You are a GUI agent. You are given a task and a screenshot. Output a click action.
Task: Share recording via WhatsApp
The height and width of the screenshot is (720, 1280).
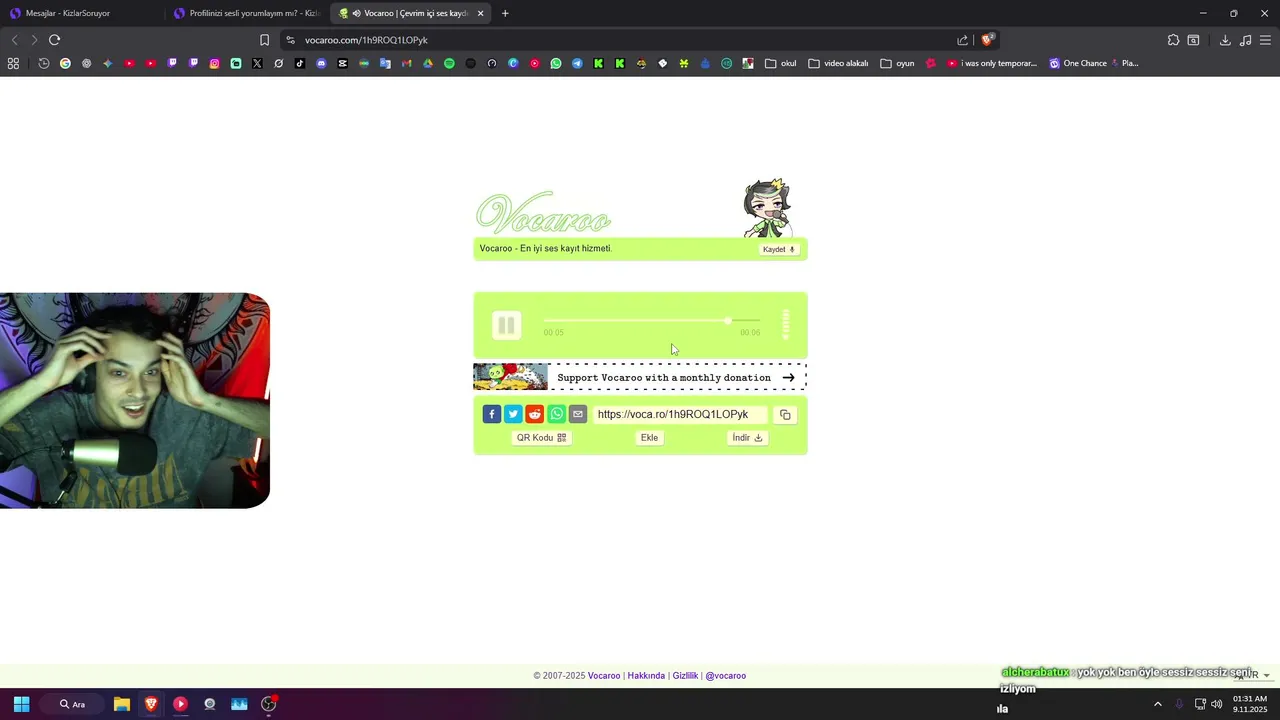click(556, 414)
